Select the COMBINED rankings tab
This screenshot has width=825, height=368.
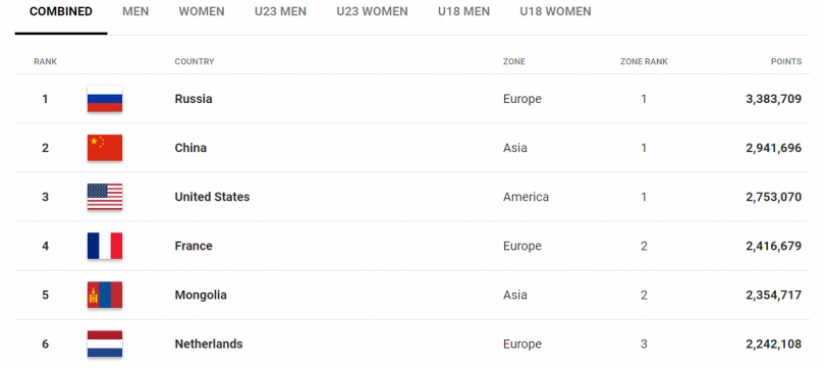(x=61, y=12)
